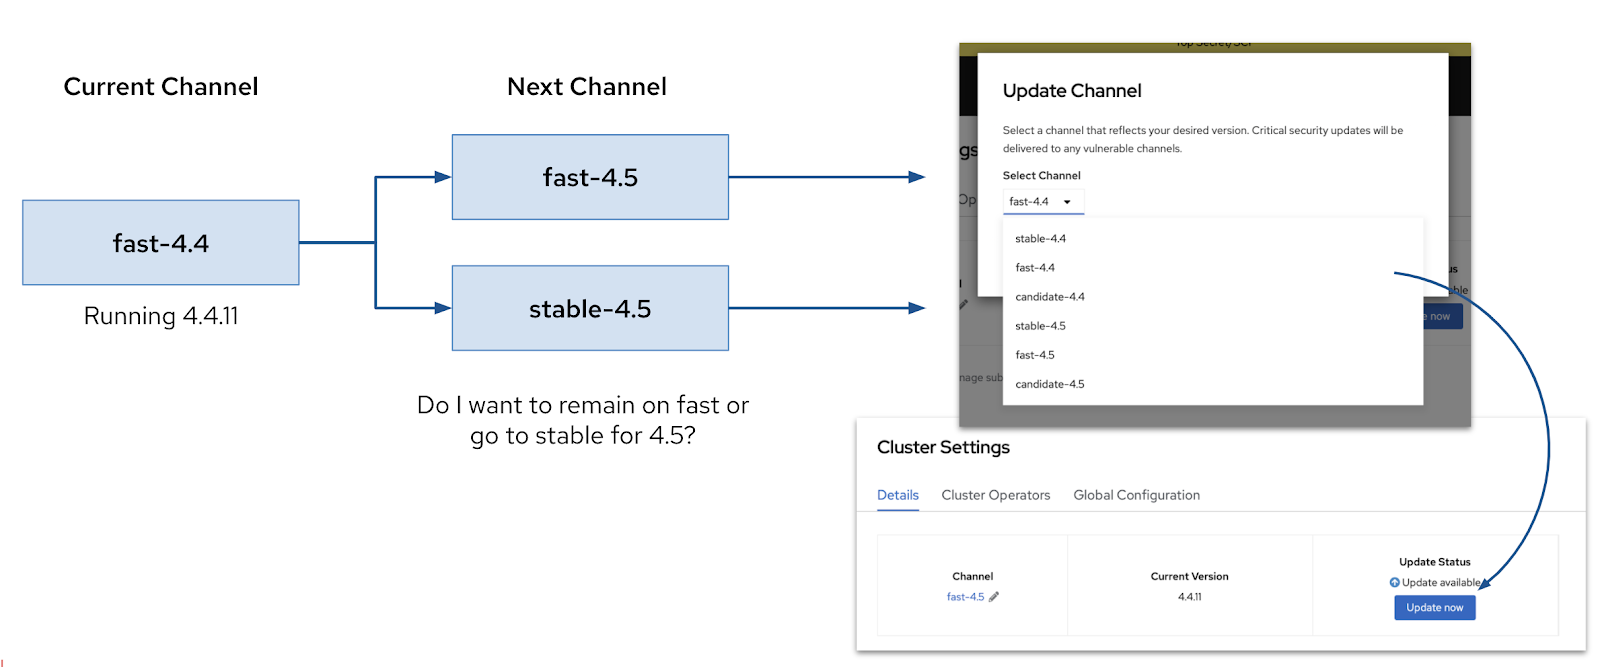This screenshot has height=667, width=1600.
Task: Open the fast-4.5 channel link
Action: (x=965, y=597)
